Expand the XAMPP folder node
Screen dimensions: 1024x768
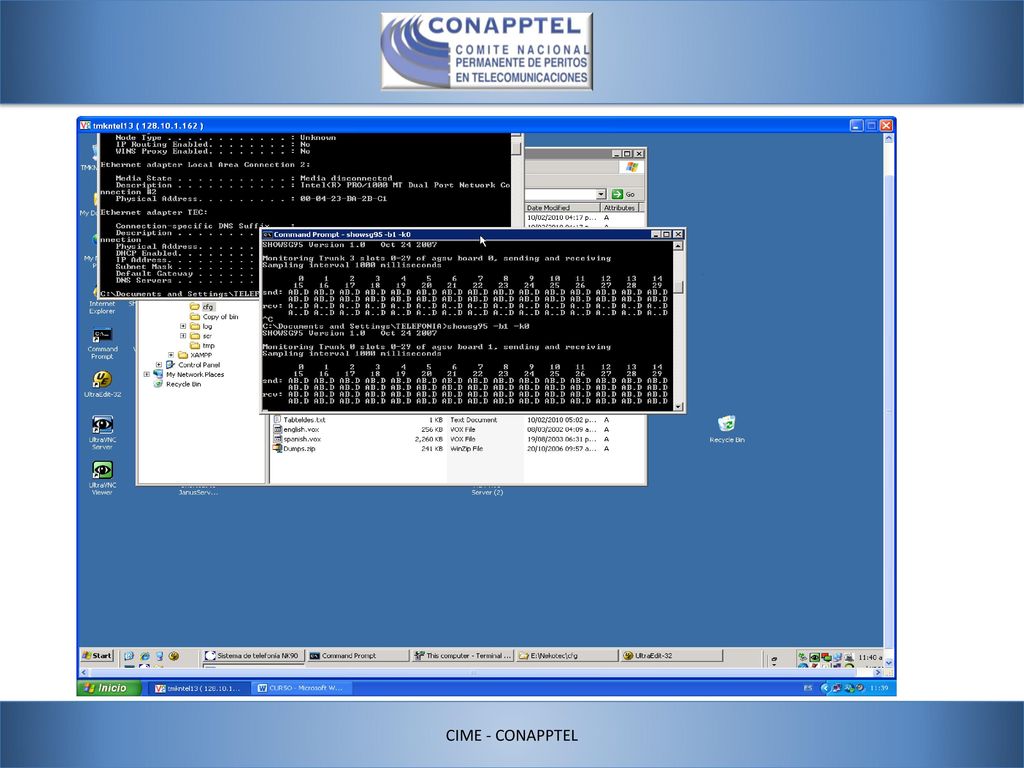171,355
